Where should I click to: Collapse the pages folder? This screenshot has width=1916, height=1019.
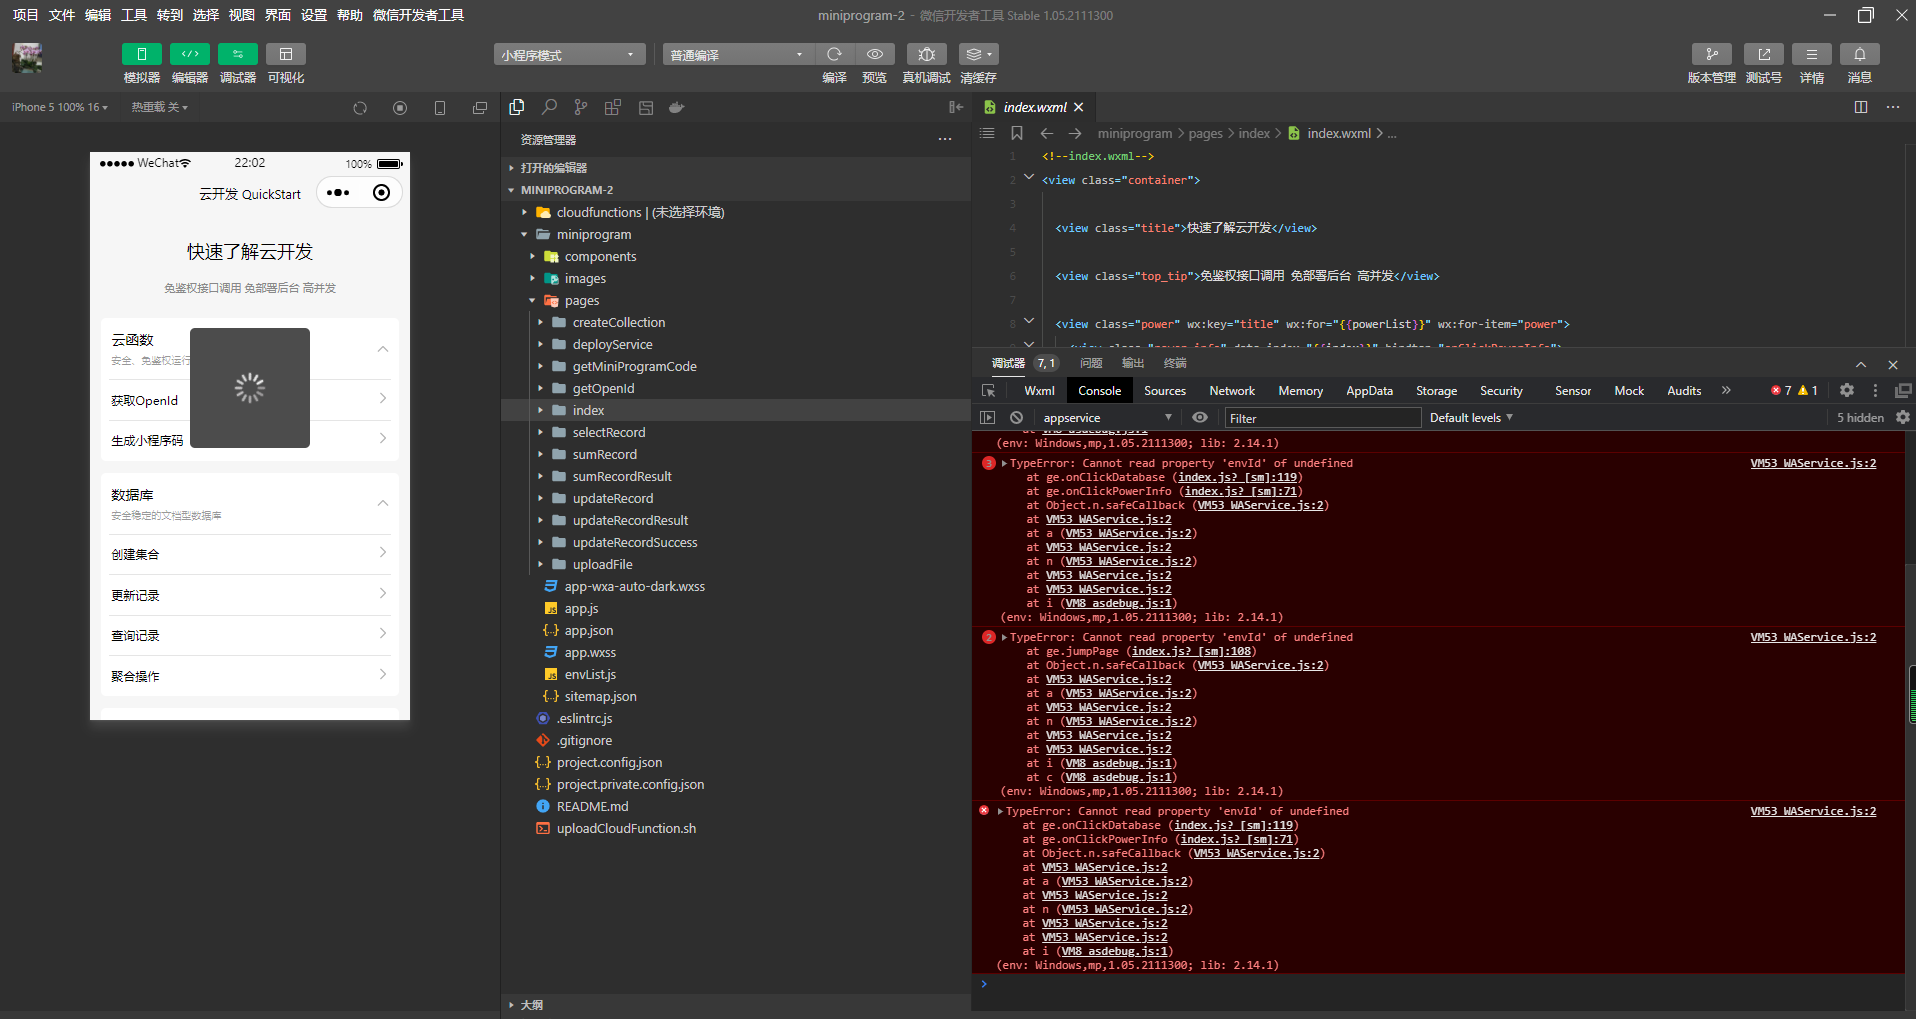coord(532,300)
